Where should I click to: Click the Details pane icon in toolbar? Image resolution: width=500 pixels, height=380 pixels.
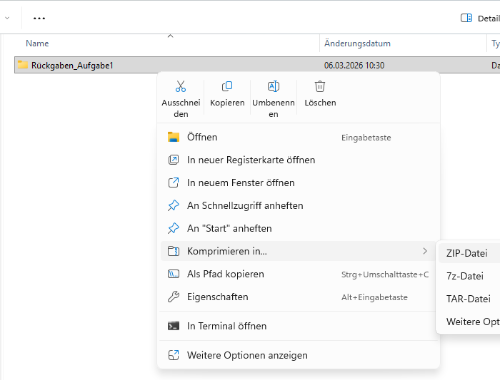click(x=466, y=18)
